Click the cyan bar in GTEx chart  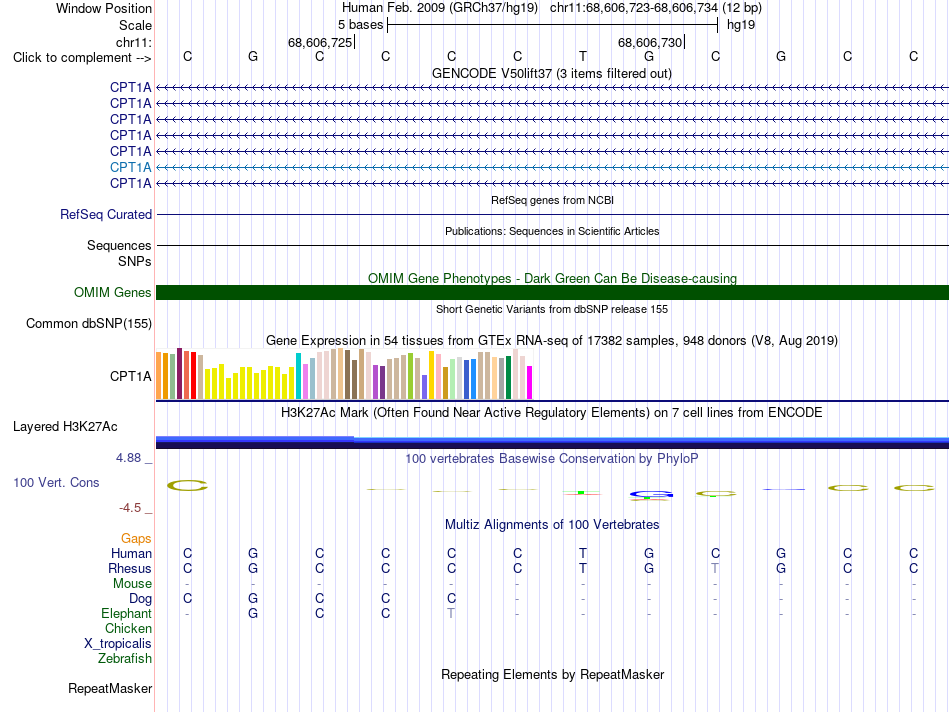[298, 376]
